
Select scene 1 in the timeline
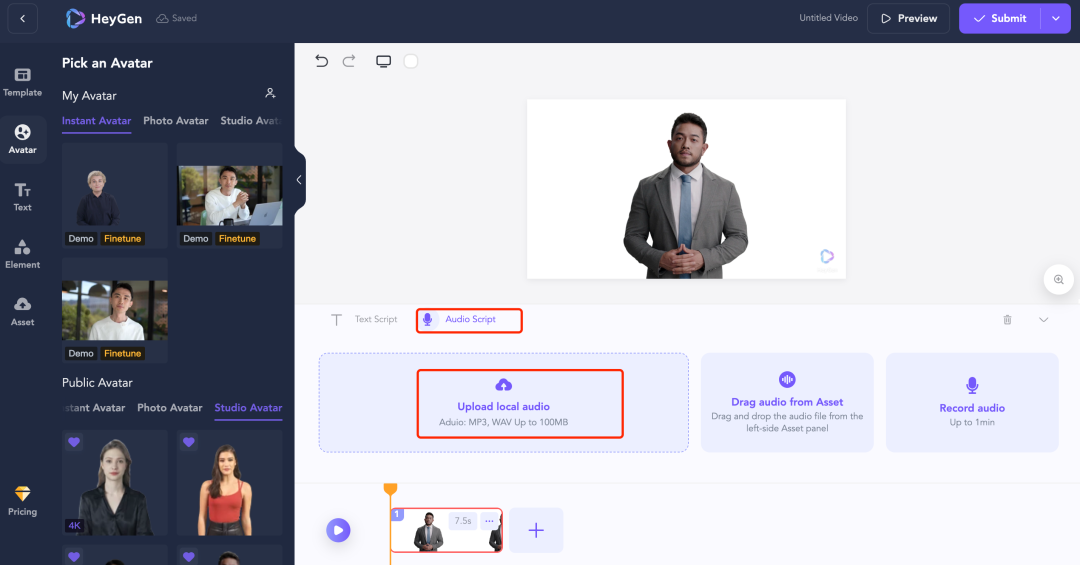coord(446,531)
